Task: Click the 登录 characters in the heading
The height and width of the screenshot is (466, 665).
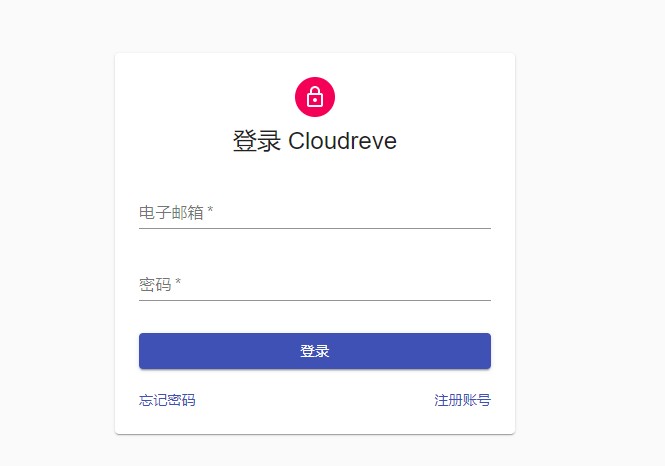Action: coord(256,142)
